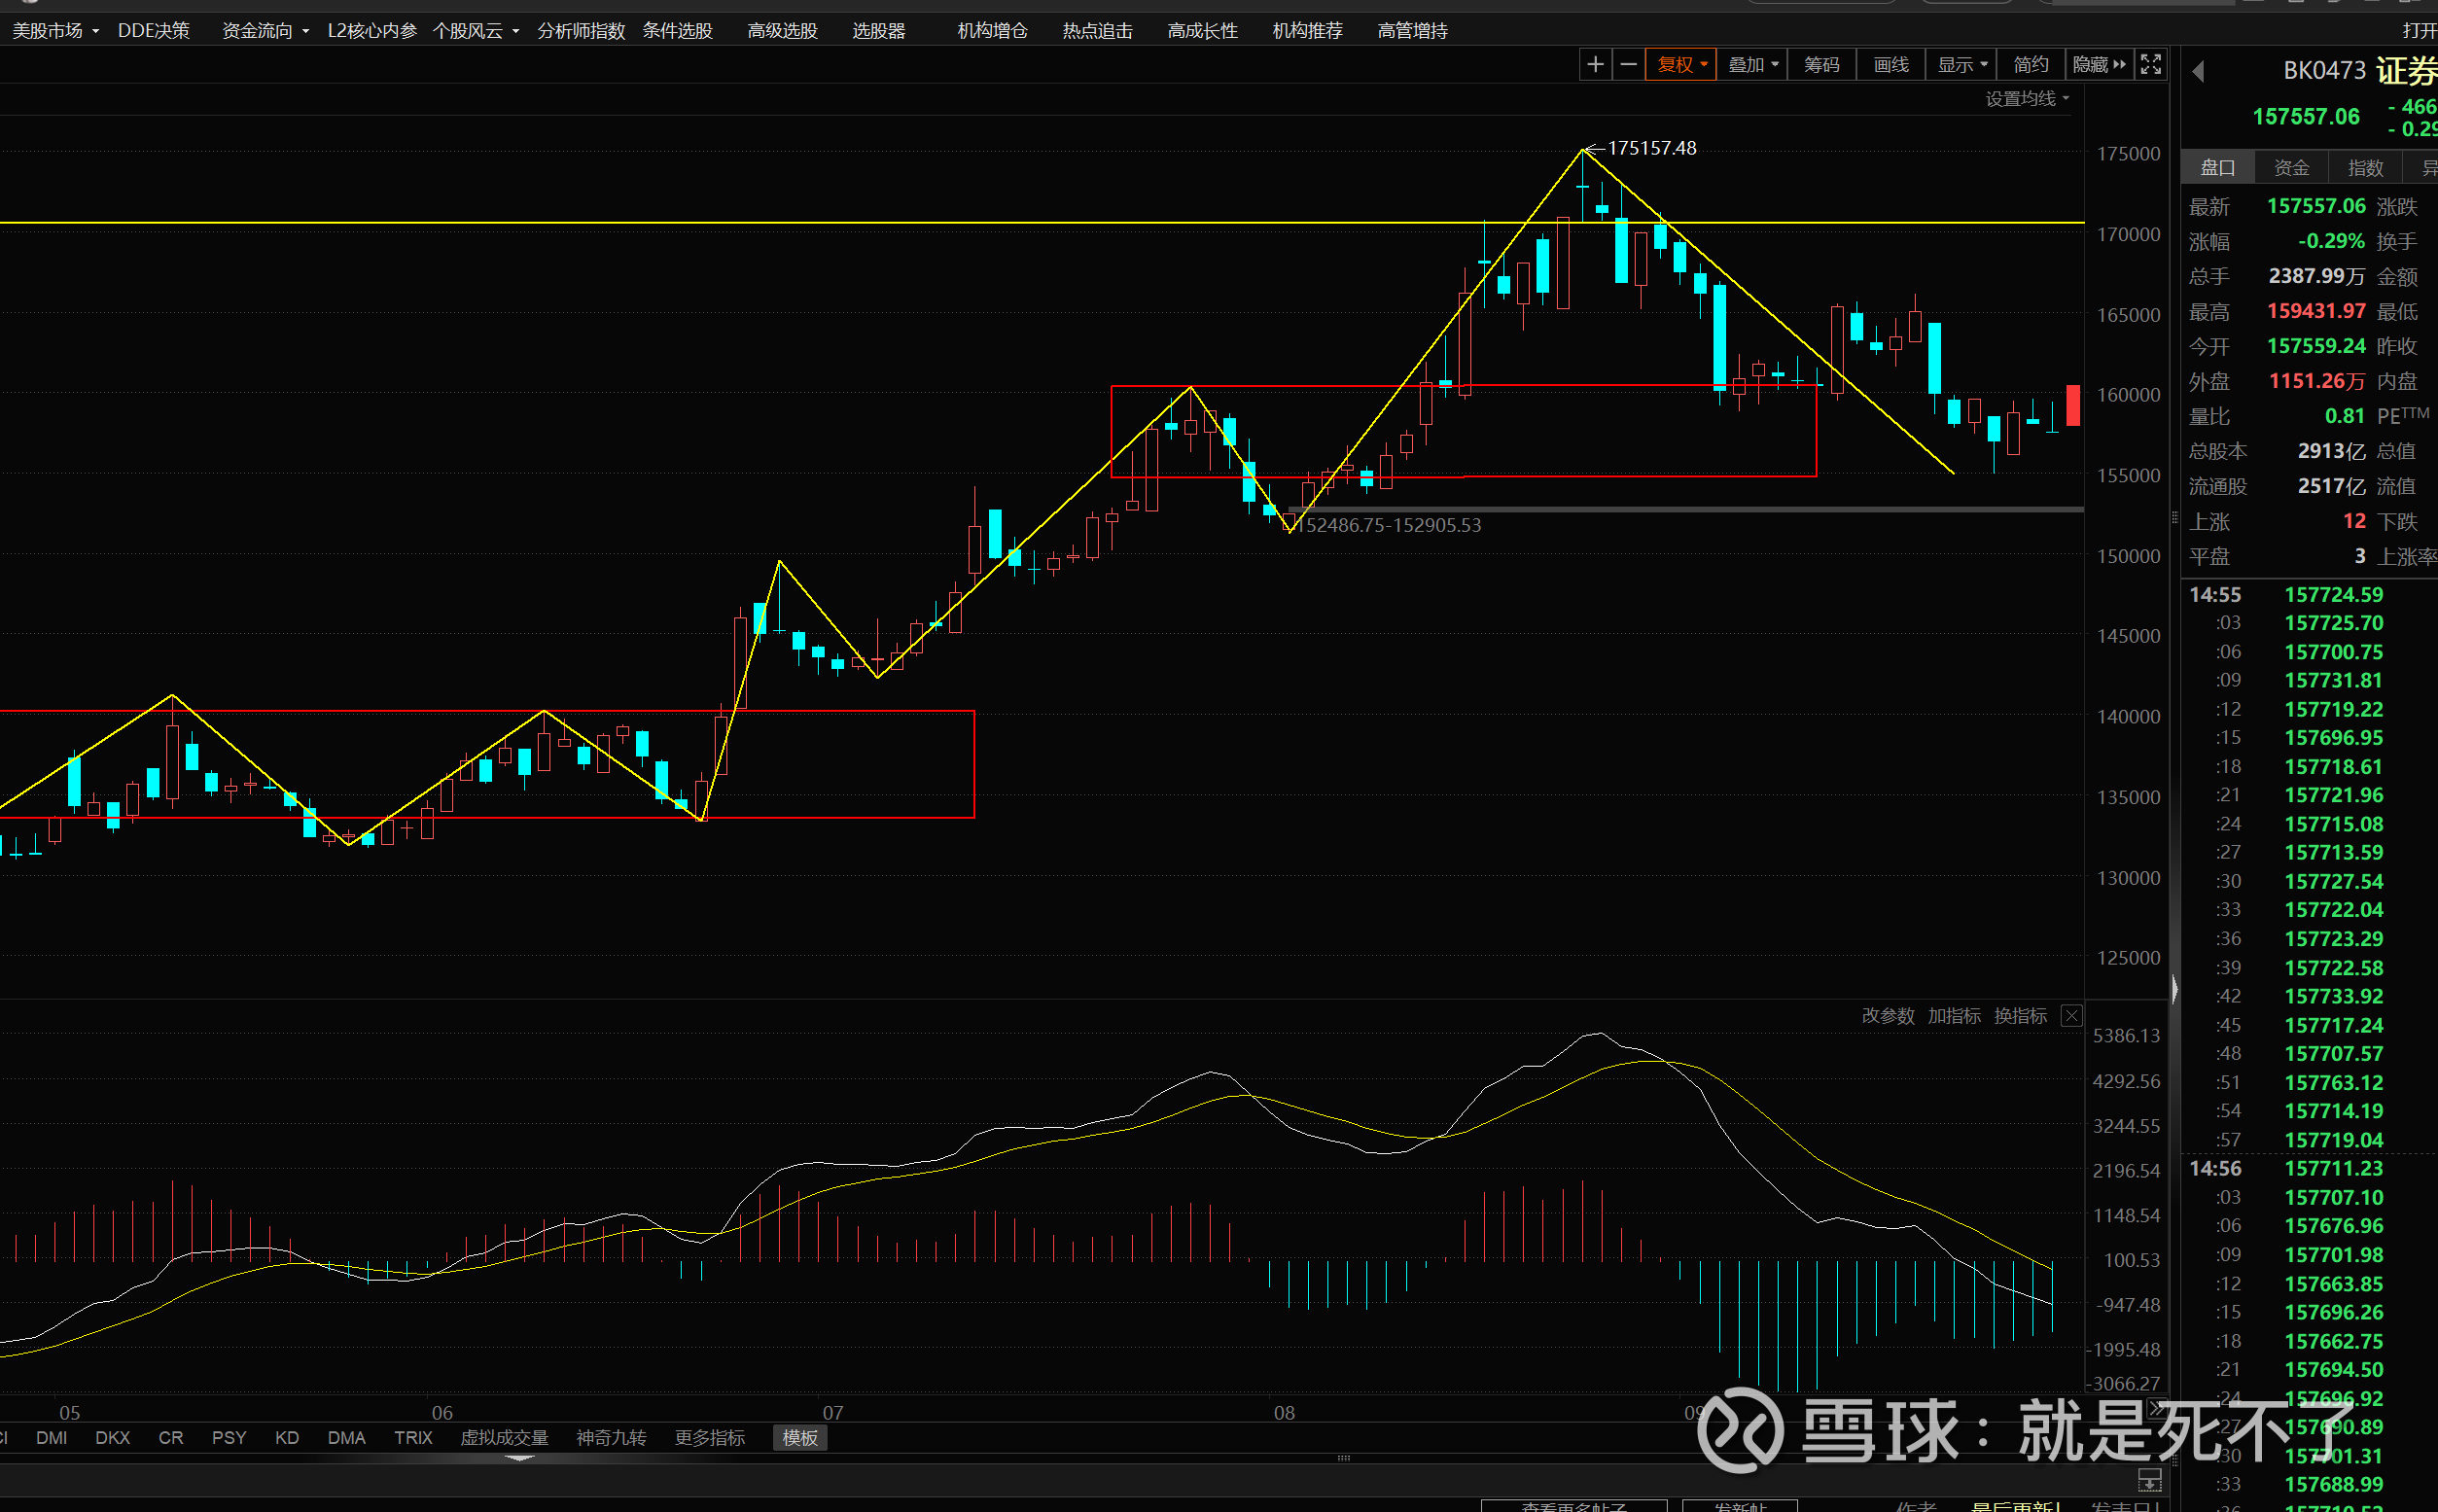Image resolution: width=2438 pixels, height=1512 pixels.
Task: Toggle 筹码 chip distribution view
Action: pos(1821,65)
